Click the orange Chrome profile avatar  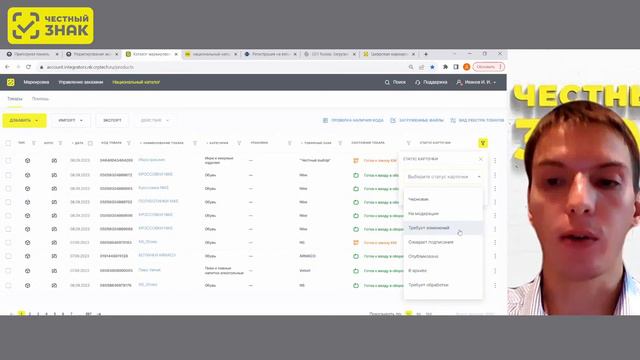coord(467,67)
